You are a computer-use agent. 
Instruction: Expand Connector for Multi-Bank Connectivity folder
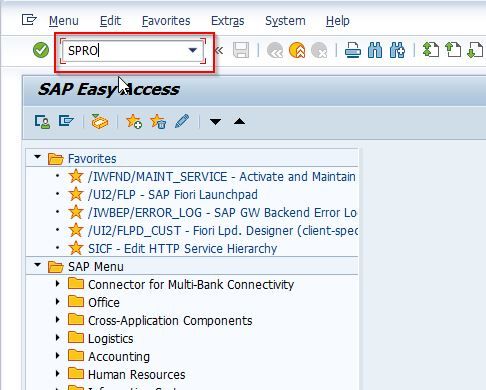pyautogui.click(x=58, y=284)
